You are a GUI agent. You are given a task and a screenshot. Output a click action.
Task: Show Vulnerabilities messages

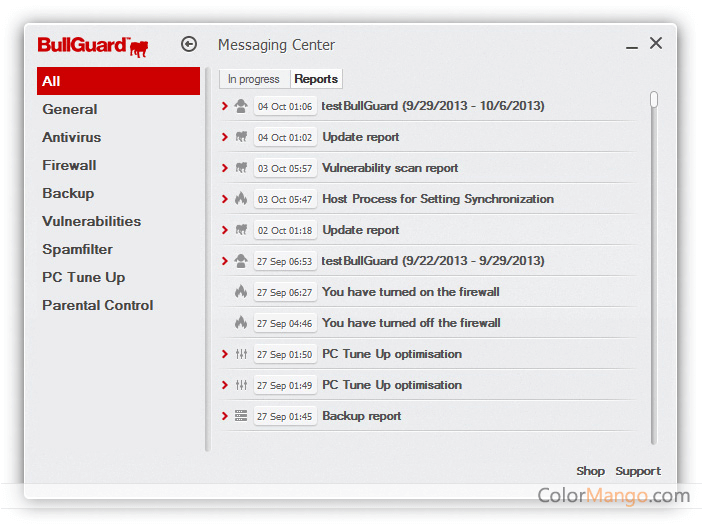92,221
